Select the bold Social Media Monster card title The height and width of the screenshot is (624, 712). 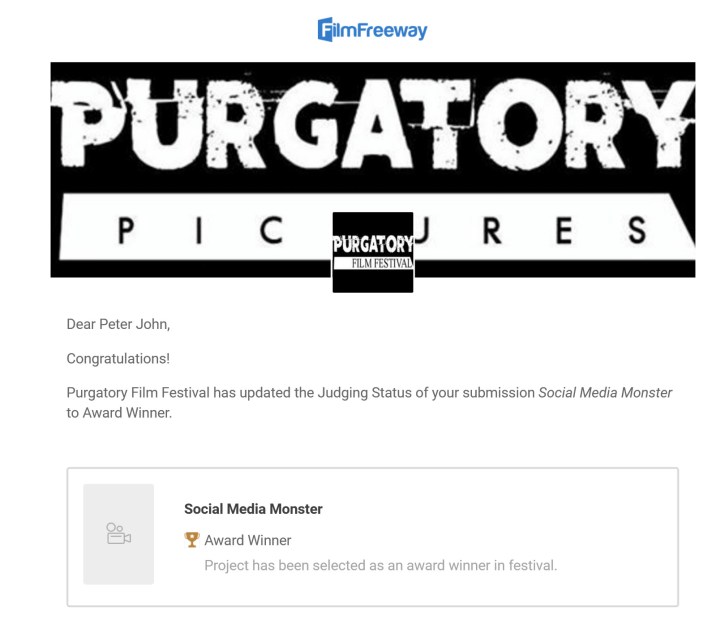[x=253, y=509]
